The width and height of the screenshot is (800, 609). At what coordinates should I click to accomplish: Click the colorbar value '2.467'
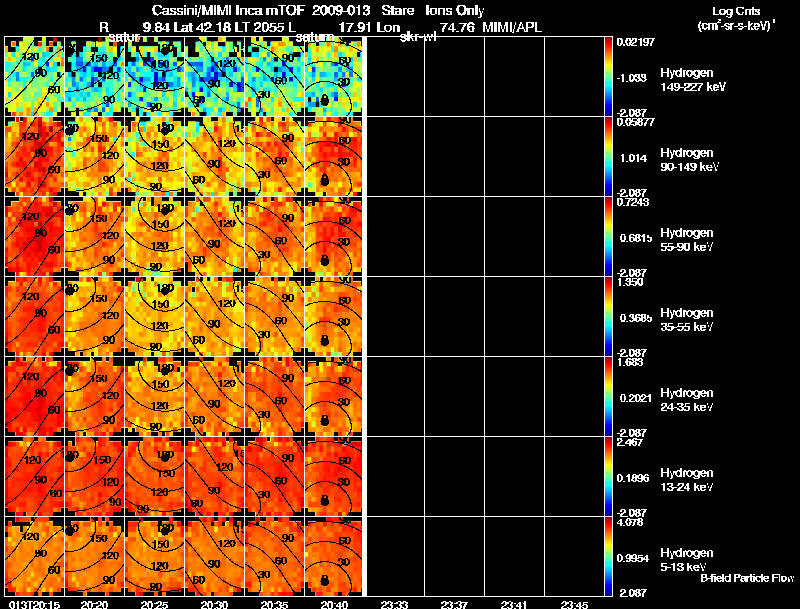click(630, 442)
